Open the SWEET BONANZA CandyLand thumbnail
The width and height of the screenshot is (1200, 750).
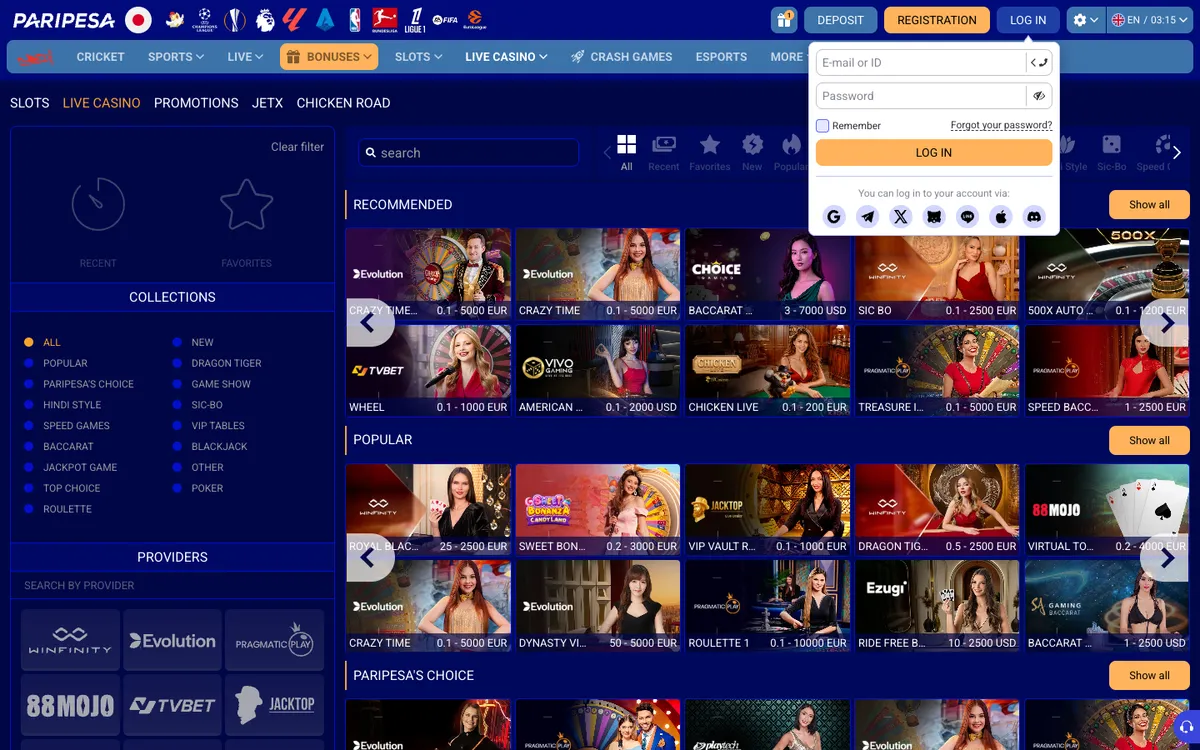pyautogui.click(x=598, y=509)
